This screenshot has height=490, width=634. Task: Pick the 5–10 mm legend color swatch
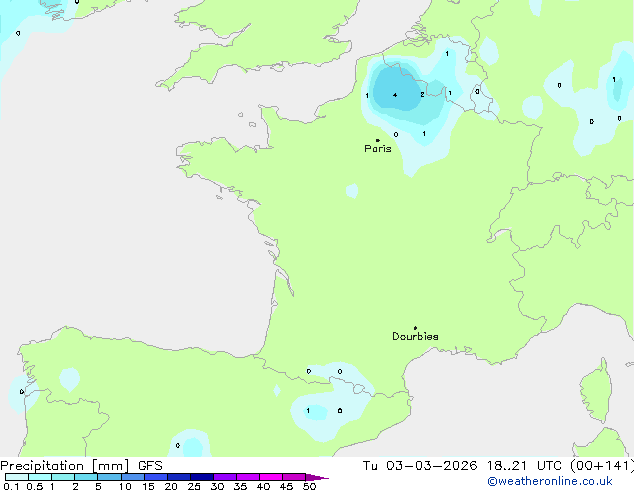pyautogui.click(x=110, y=477)
